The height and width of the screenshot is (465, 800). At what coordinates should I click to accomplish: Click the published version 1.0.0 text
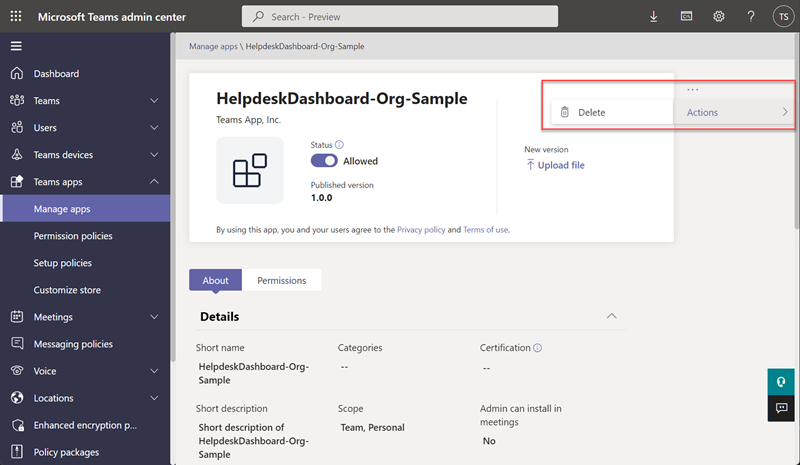click(x=321, y=198)
